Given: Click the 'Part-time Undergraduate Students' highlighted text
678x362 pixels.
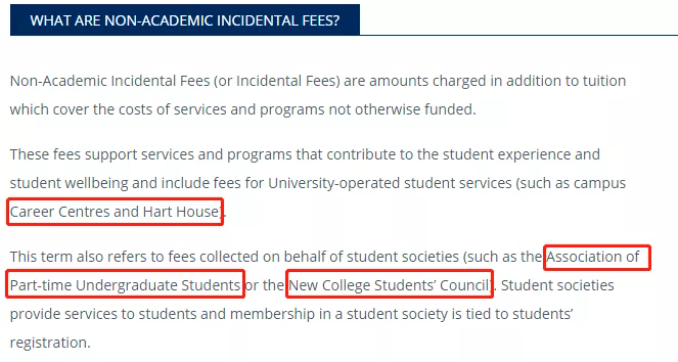Looking at the screenshot, I should coord(125,285).
